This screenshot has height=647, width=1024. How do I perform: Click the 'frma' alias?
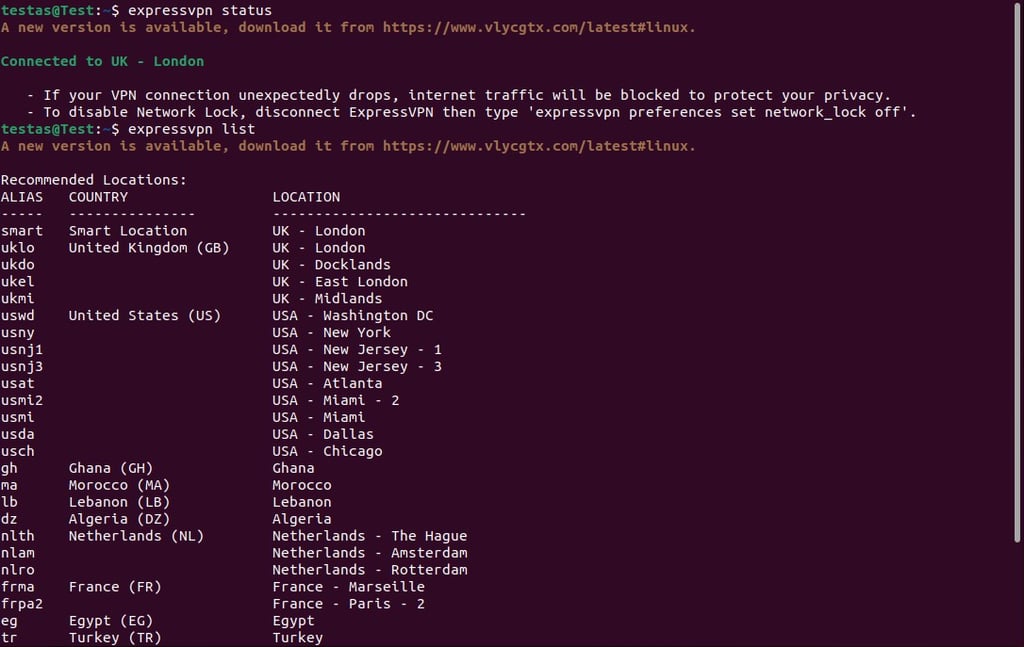click(x=18, y=588)
